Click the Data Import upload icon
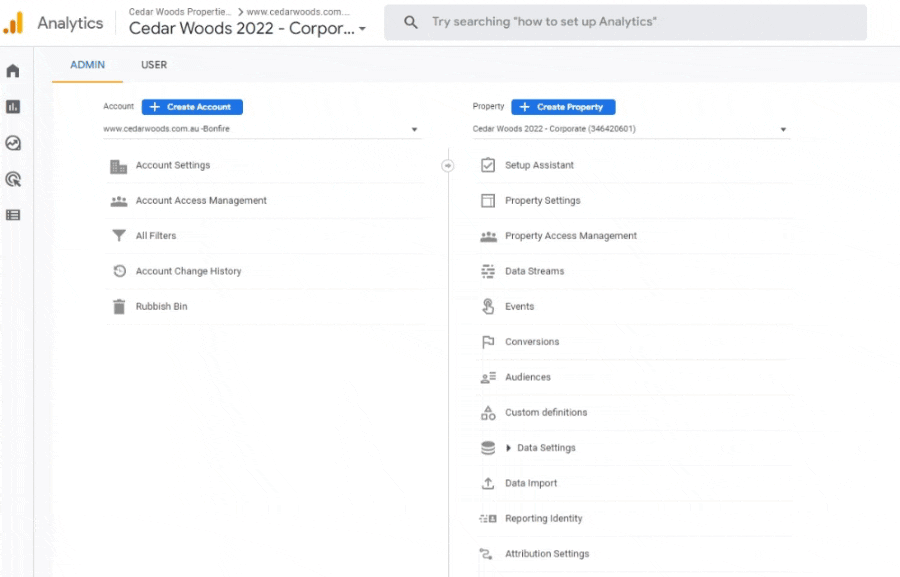This screenshot has width=900, height=577. point(488,483)
